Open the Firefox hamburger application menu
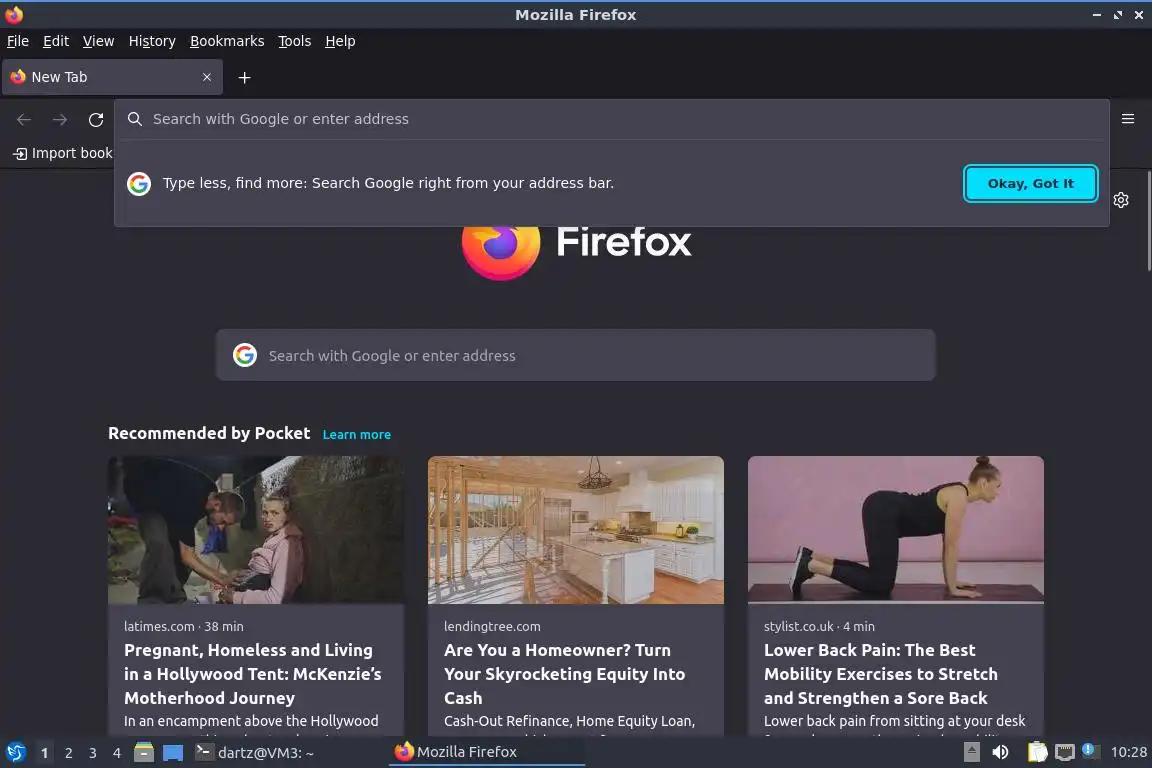 pos(1128,119)
